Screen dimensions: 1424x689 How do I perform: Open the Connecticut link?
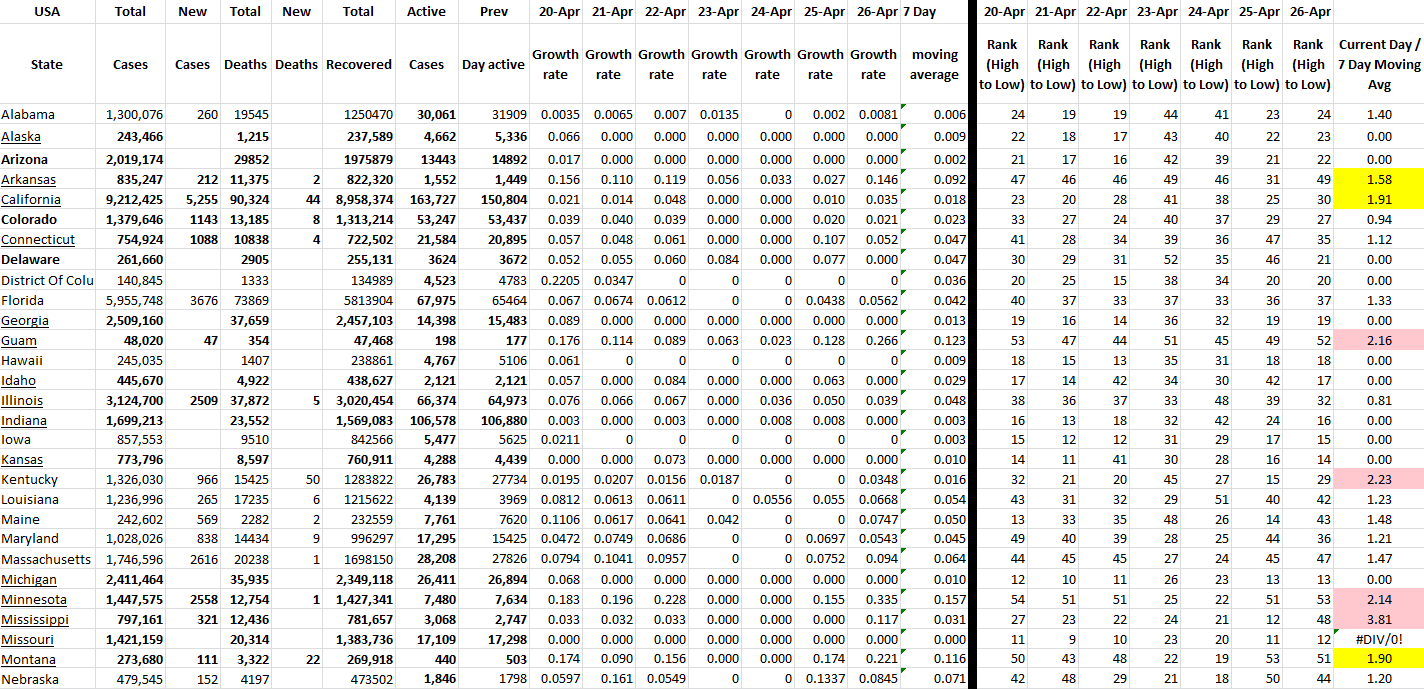coord(38,240)
